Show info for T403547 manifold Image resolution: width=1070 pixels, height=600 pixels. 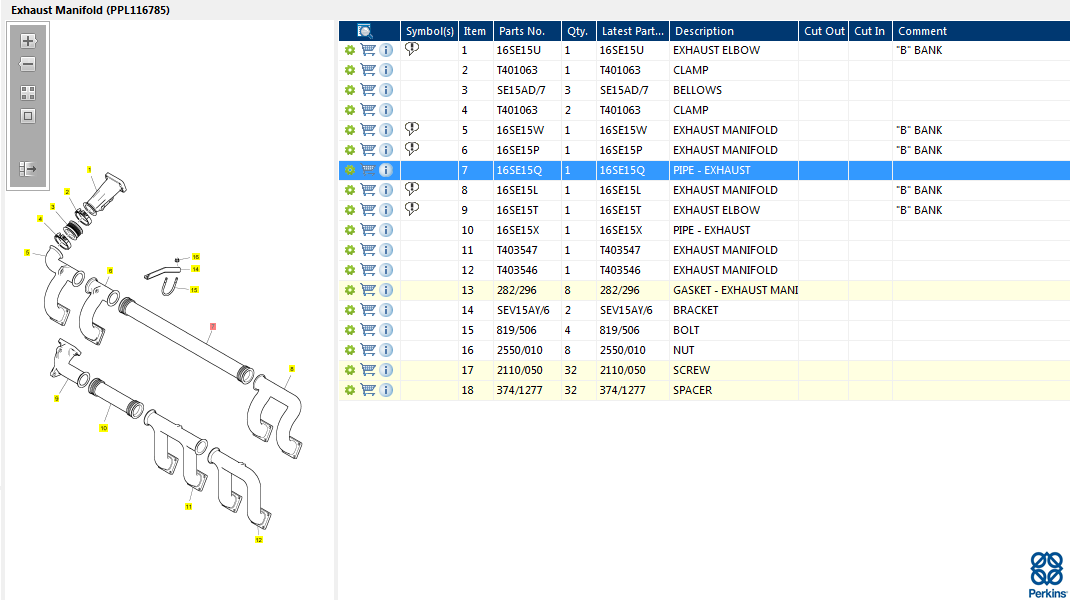click(x=386, y=250)
